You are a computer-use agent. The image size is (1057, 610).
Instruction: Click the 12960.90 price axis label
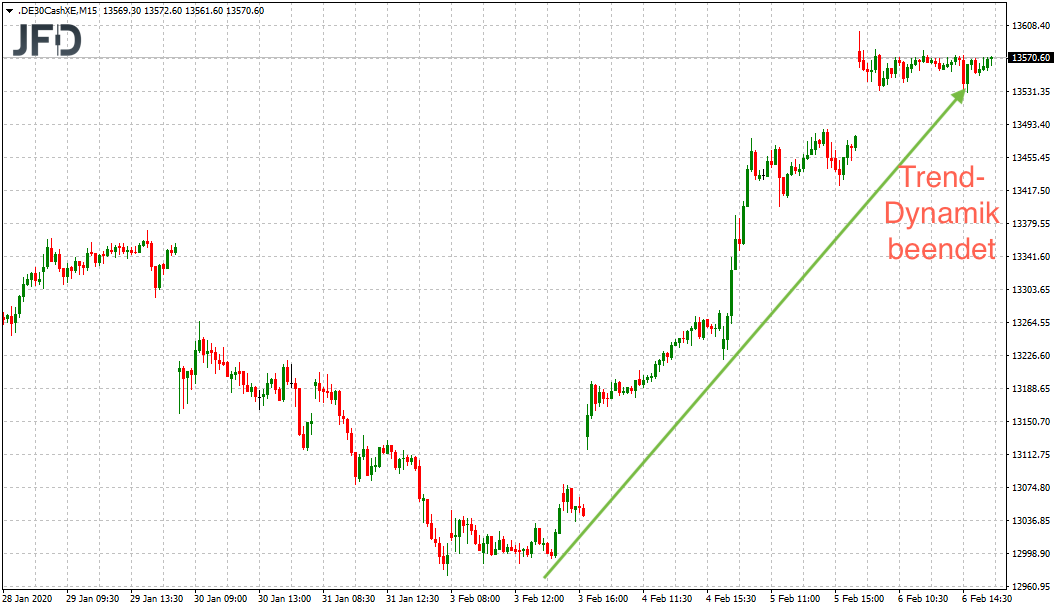click(x=1030, y=587)
